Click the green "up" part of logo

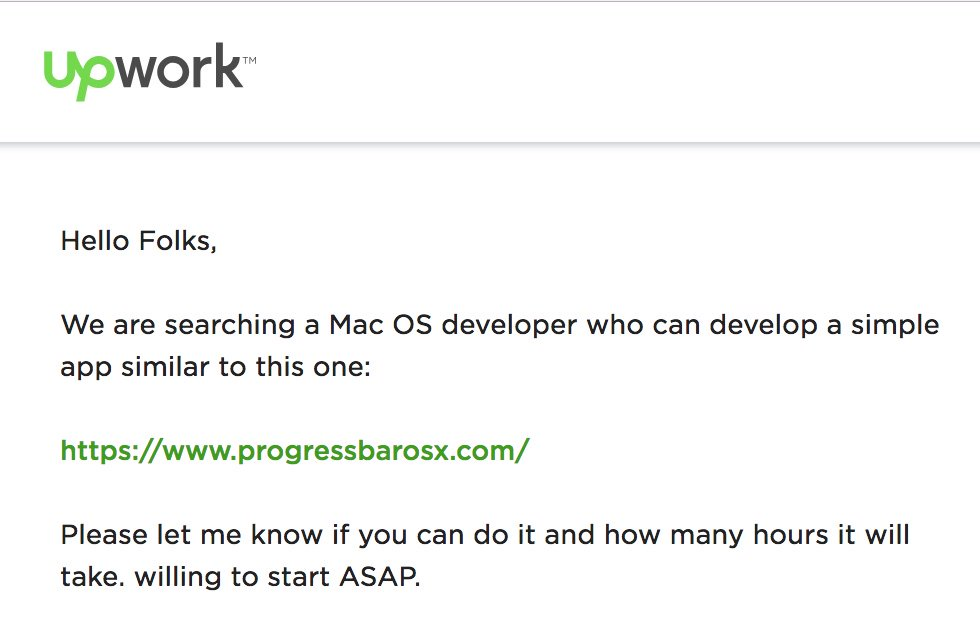click(x=79, y=75)
